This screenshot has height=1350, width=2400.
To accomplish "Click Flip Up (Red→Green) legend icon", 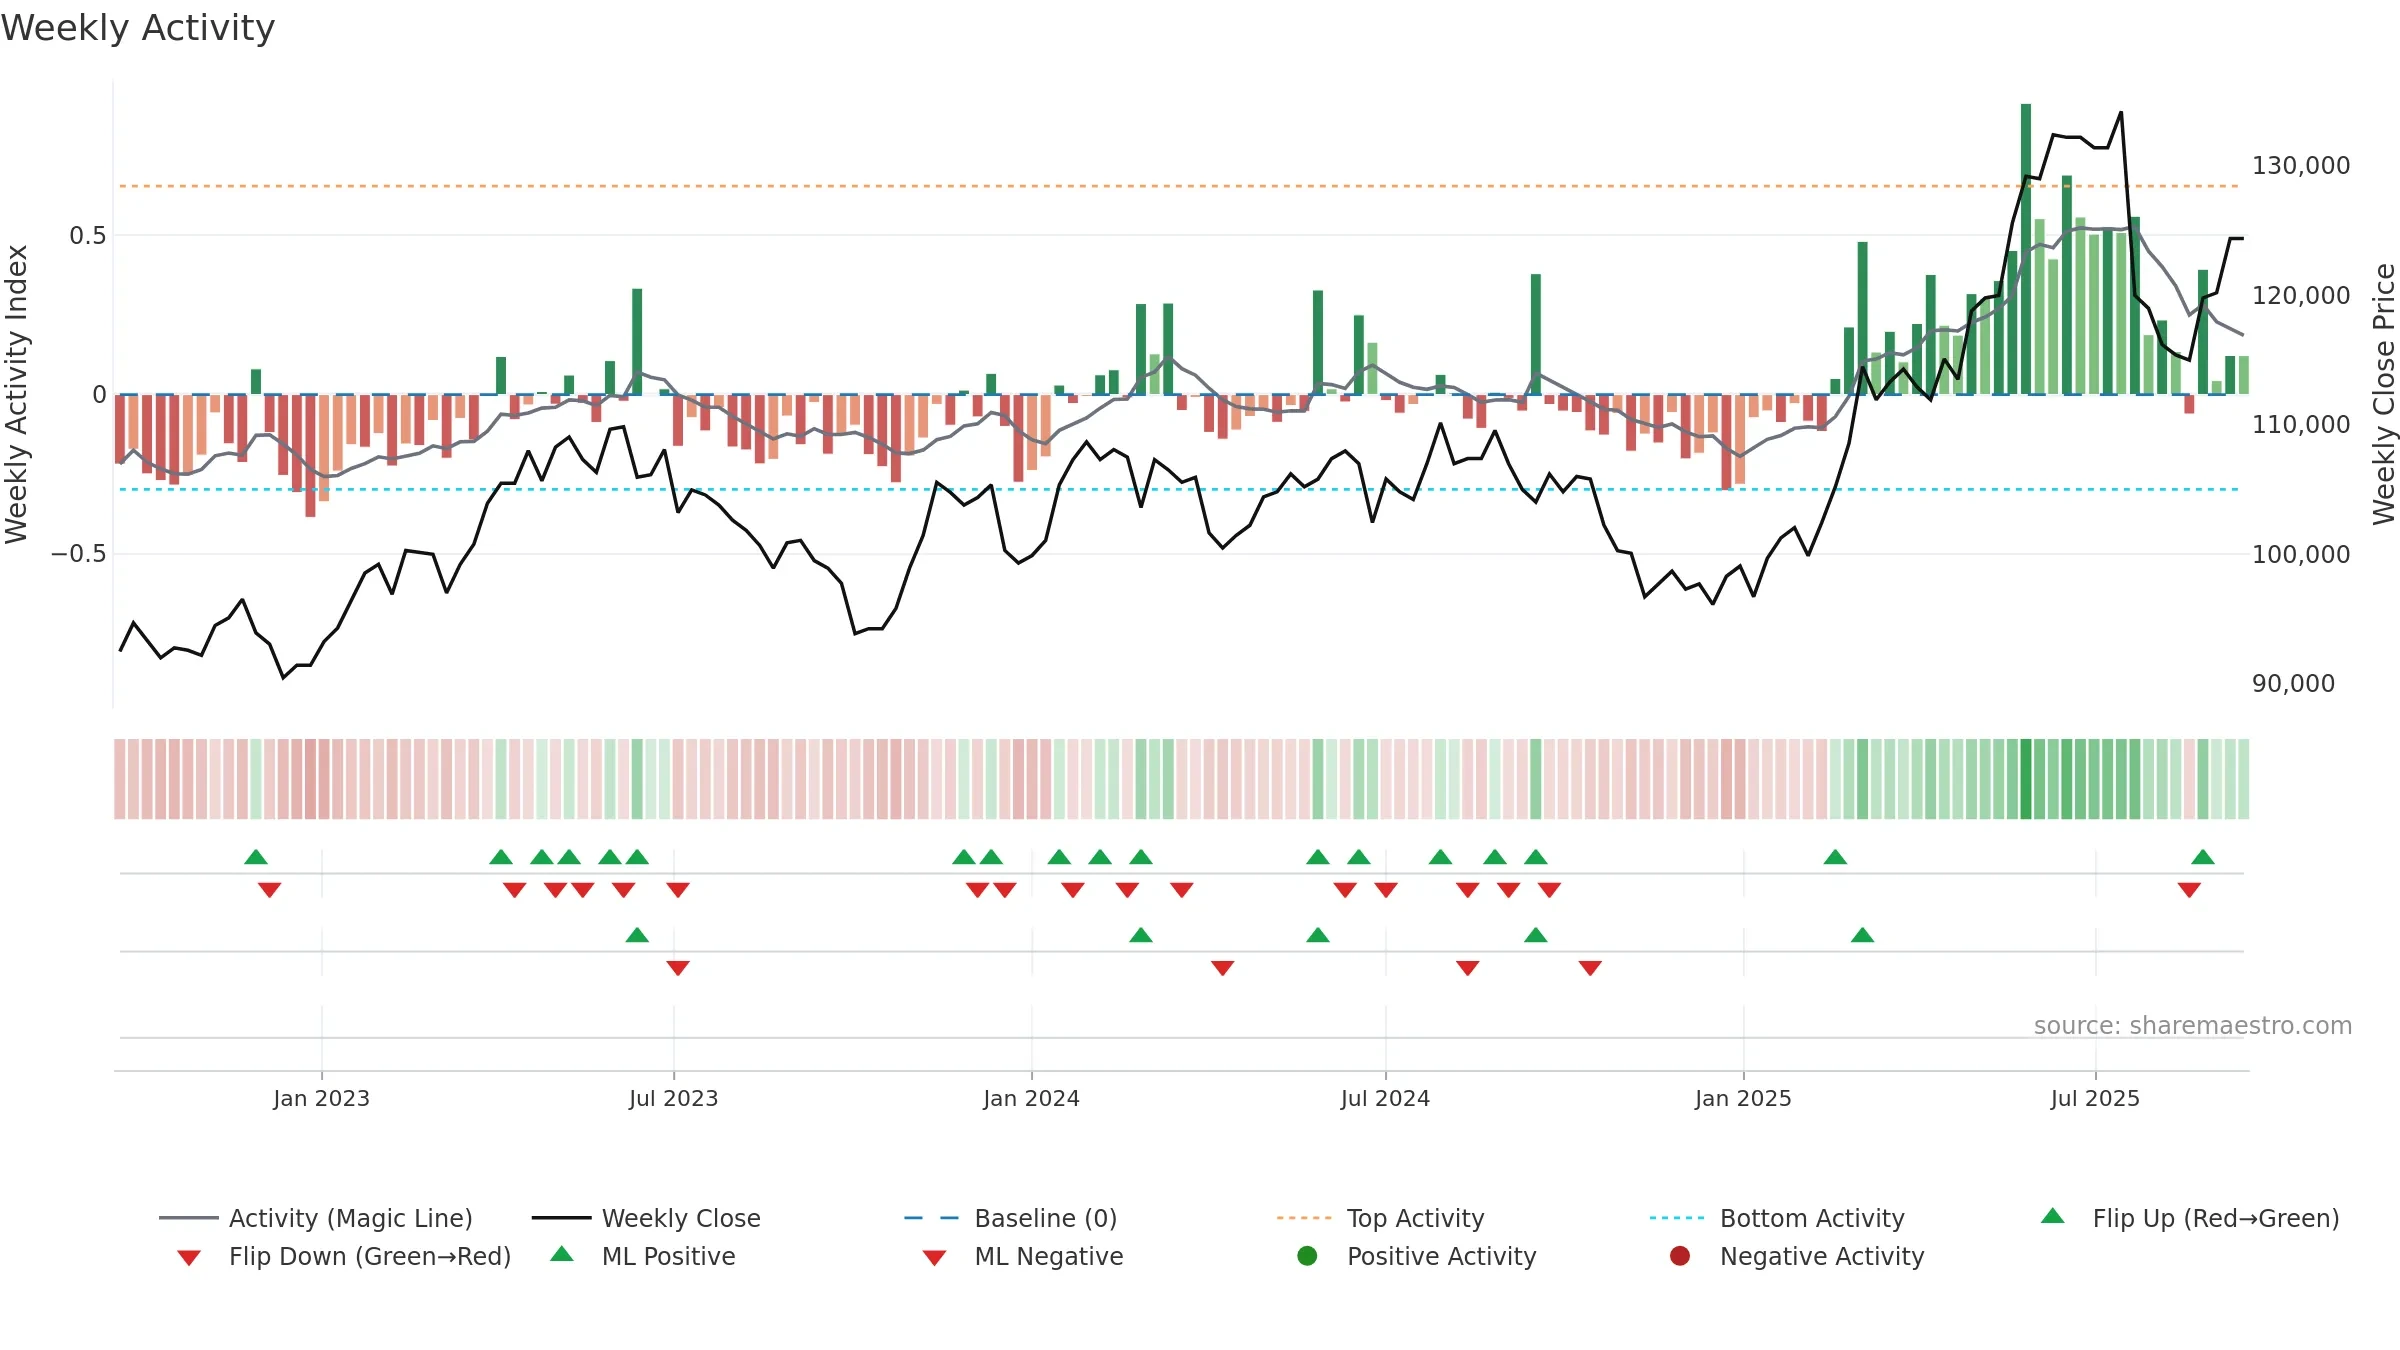I will click(x=2052, y=1216).
